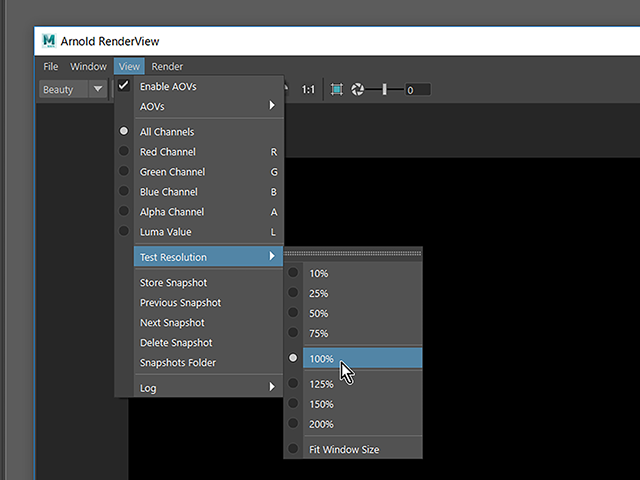The height and width of the screenshot is (480, 640).
Task: Set test resolution to 200%
Action: (x=353, y=424)
